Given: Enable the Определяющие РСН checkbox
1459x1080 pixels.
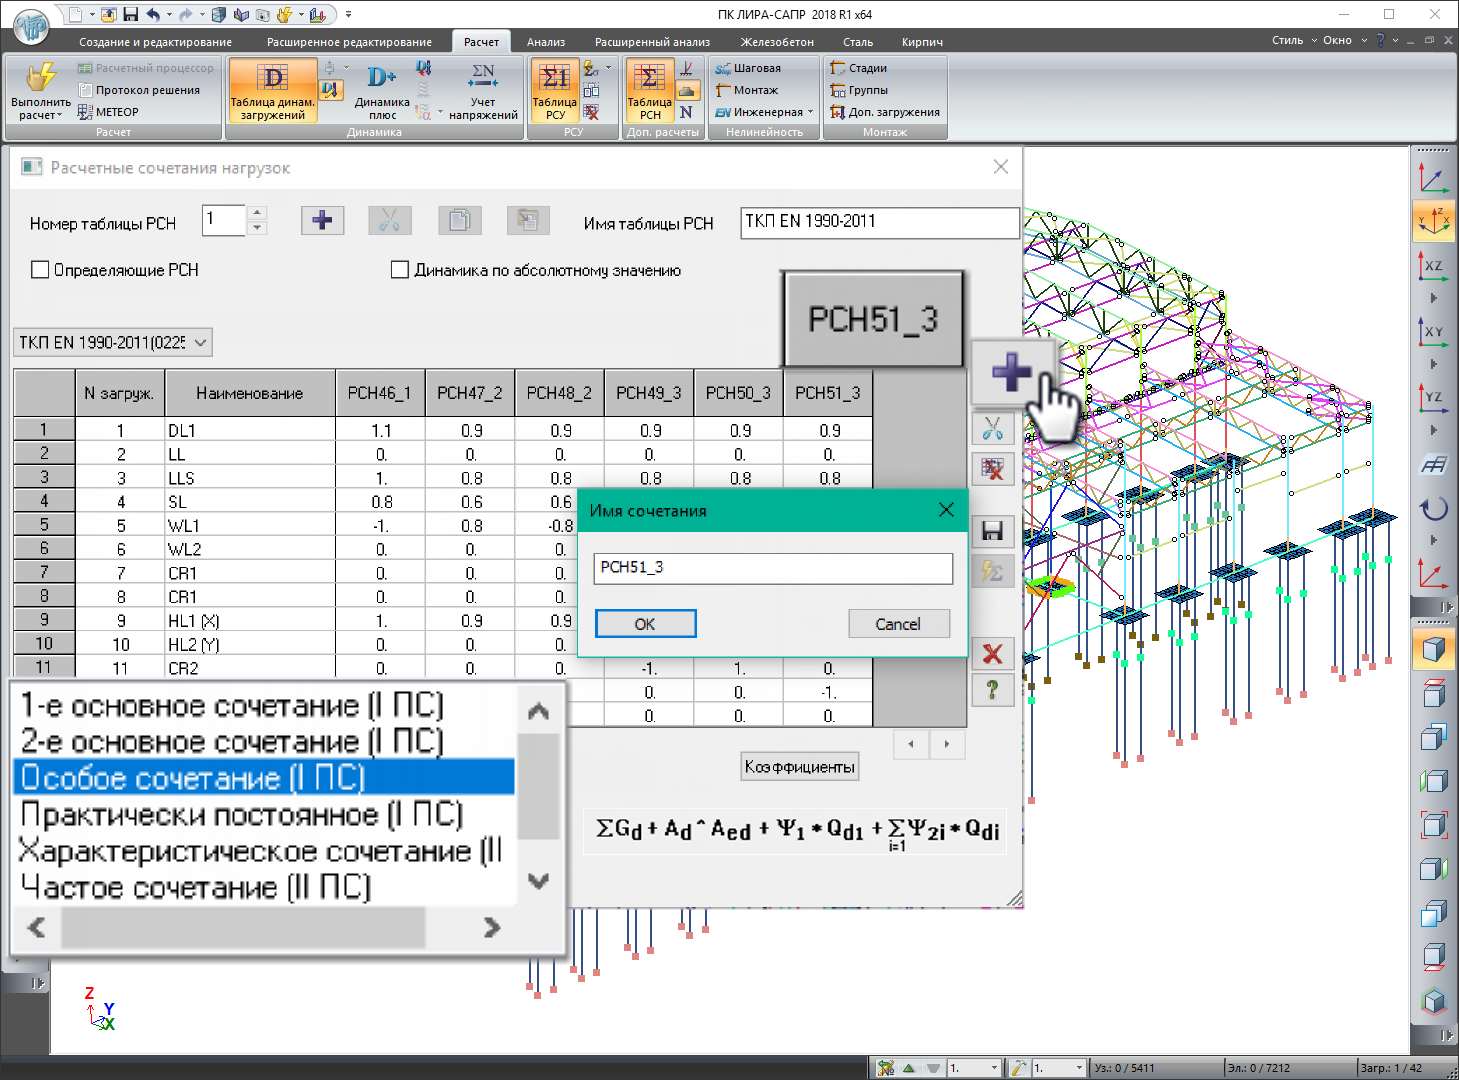Looking at the screenshot, I should pos(41,270).
